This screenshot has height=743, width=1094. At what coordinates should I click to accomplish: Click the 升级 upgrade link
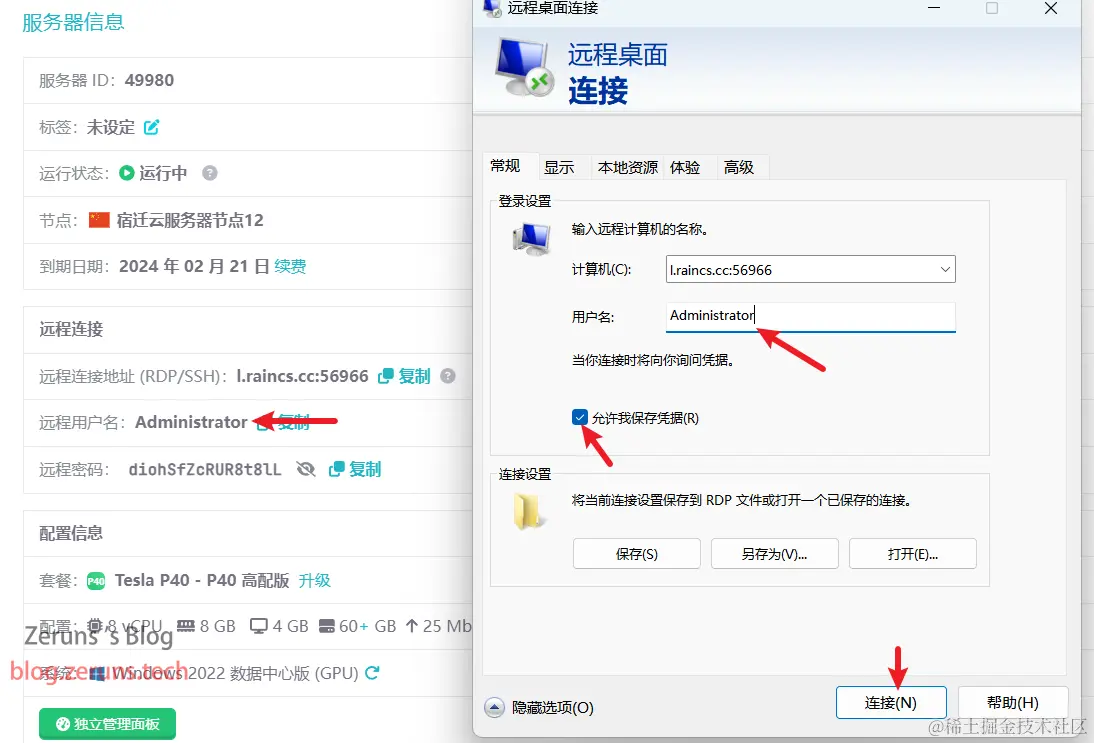(315, 580)
